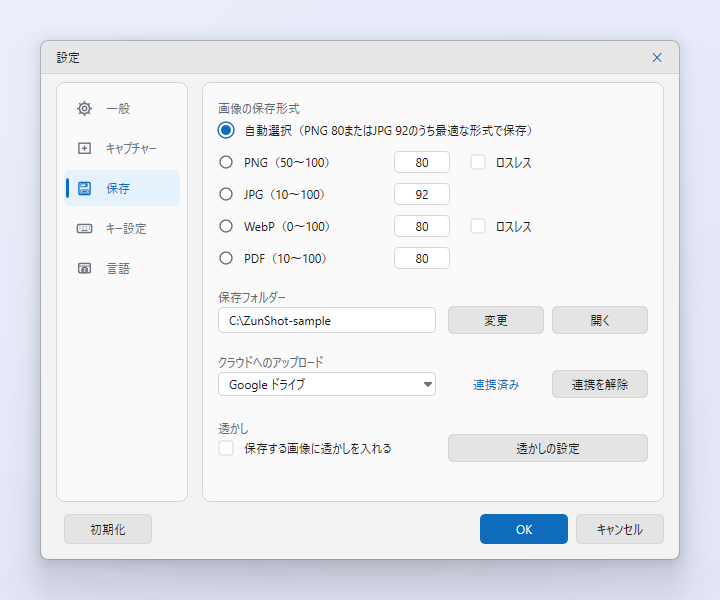Click the save folder path field
Screen dimensions: 720x600
[x=327, y=320]
